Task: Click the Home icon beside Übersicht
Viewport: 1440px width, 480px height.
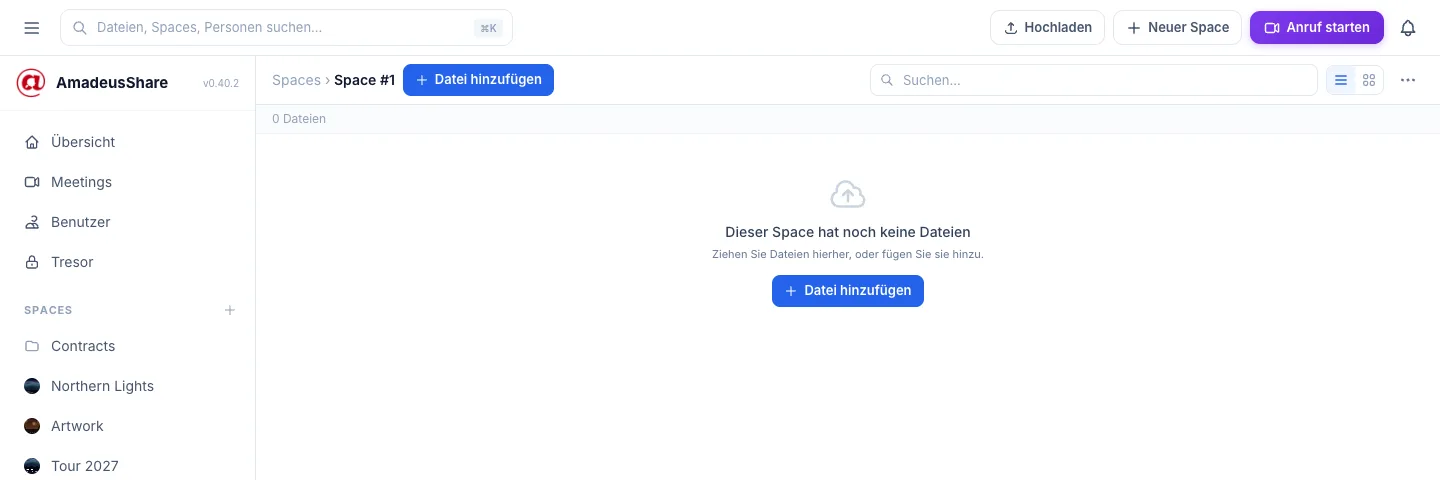Action: click(32, 142)
